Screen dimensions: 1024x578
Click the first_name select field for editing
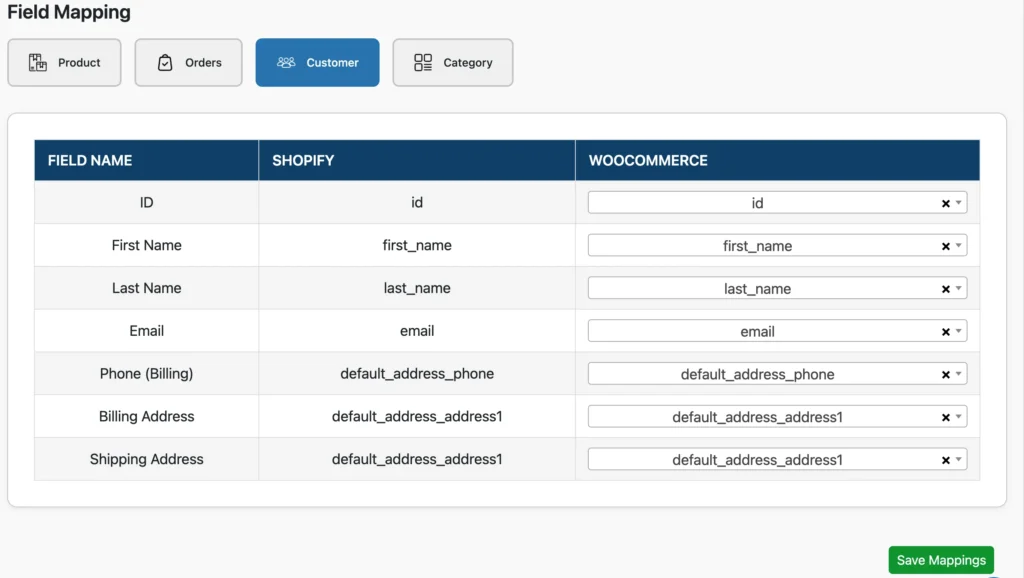click(778, 245)
